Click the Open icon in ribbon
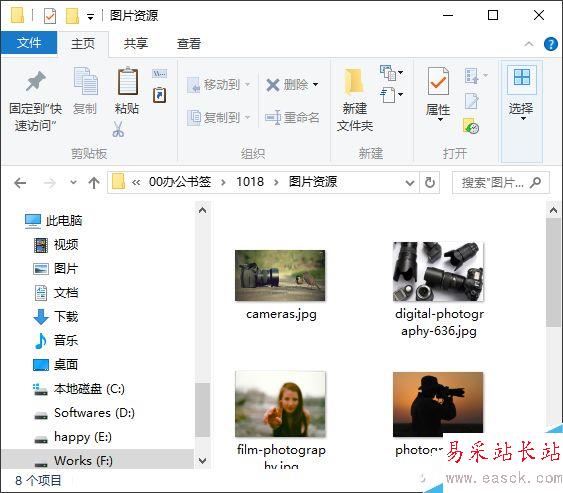Viewport: 563px width, 493px height. 471,76
